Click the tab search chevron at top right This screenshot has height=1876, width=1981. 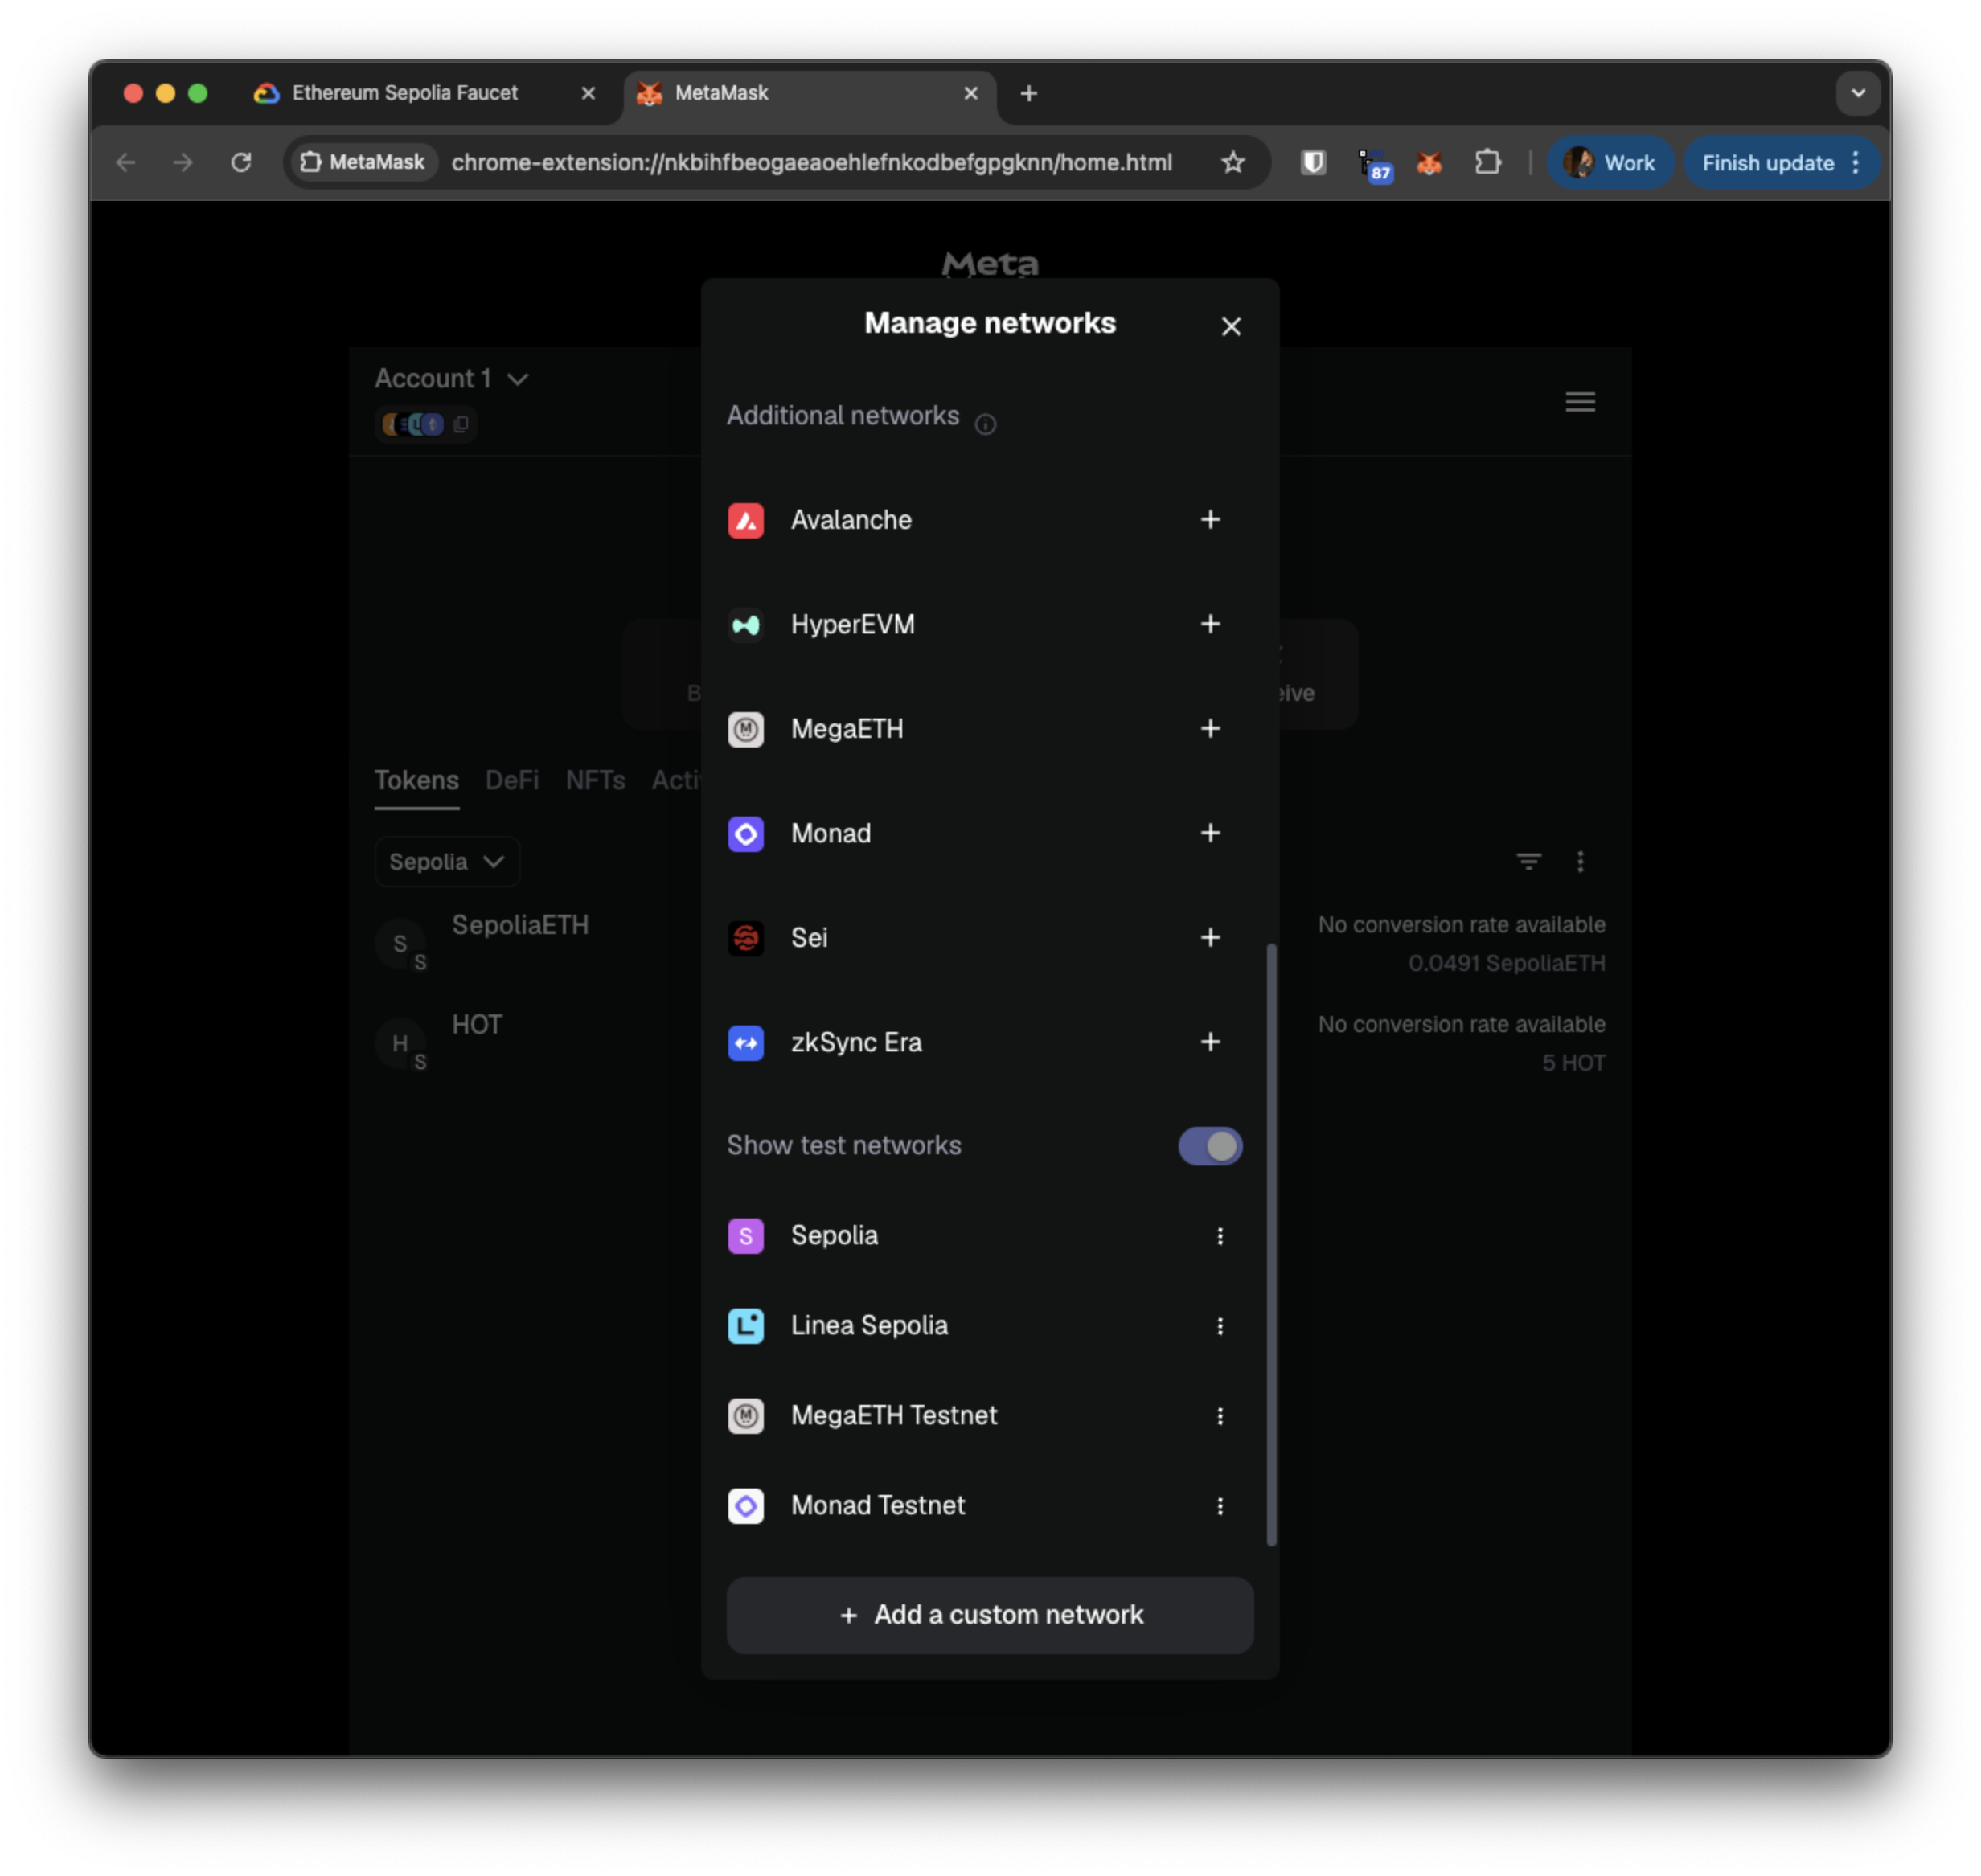[1858, 93]
